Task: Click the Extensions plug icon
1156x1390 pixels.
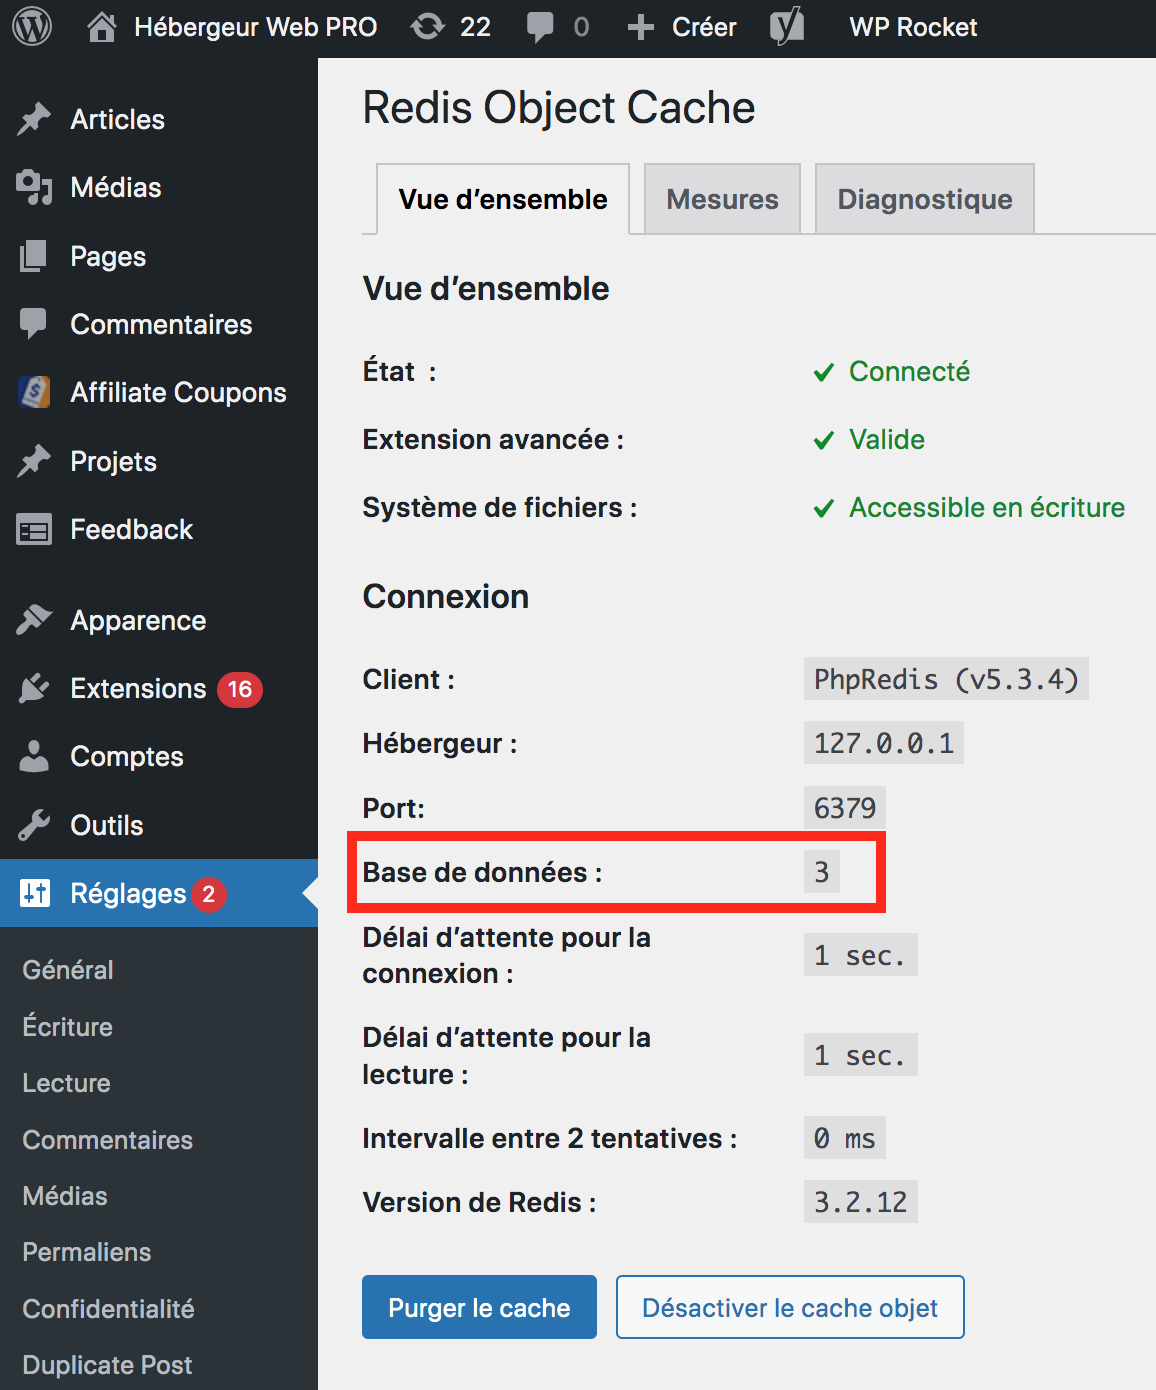Action: coord(34,688)
